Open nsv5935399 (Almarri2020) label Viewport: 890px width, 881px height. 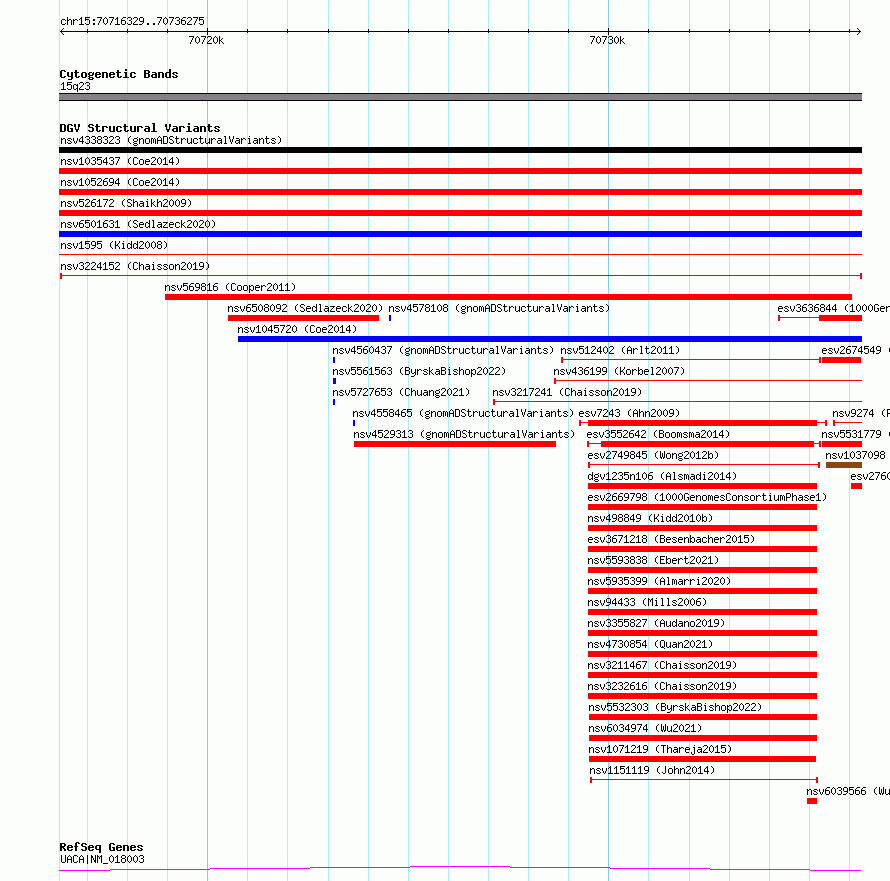(659, 581)
